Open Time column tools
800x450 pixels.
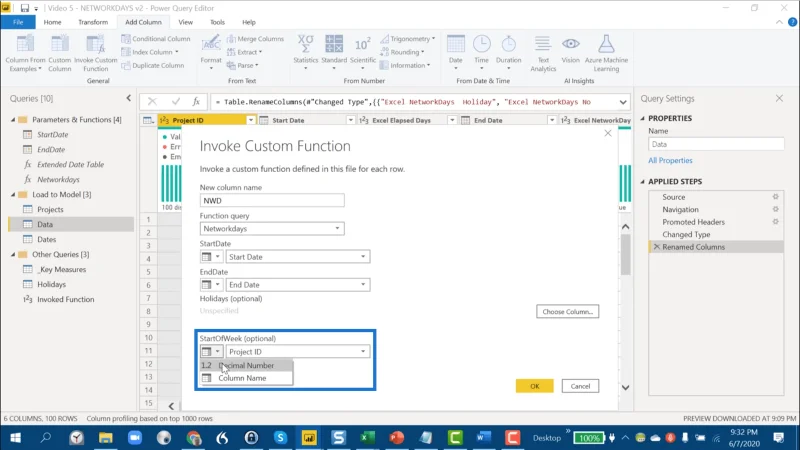[482, 53]
